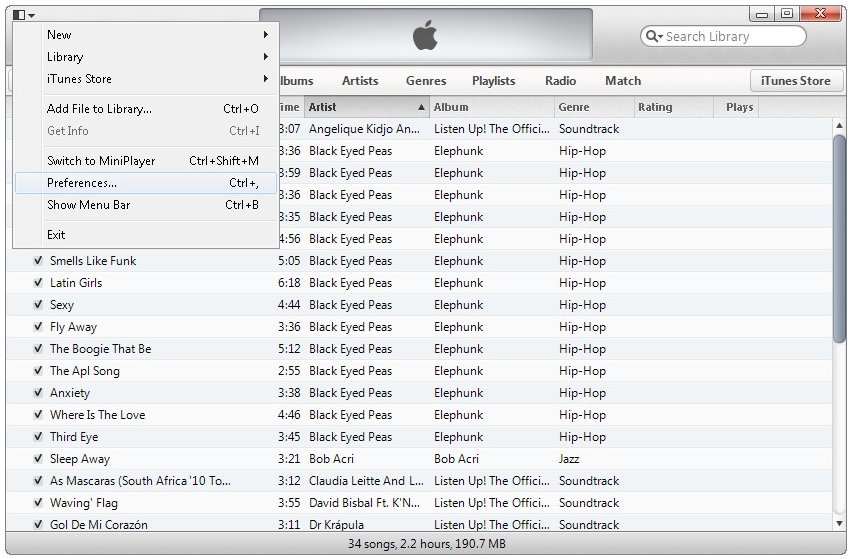Toggle the Third Eye checkbox

click(x=38, y=437)
